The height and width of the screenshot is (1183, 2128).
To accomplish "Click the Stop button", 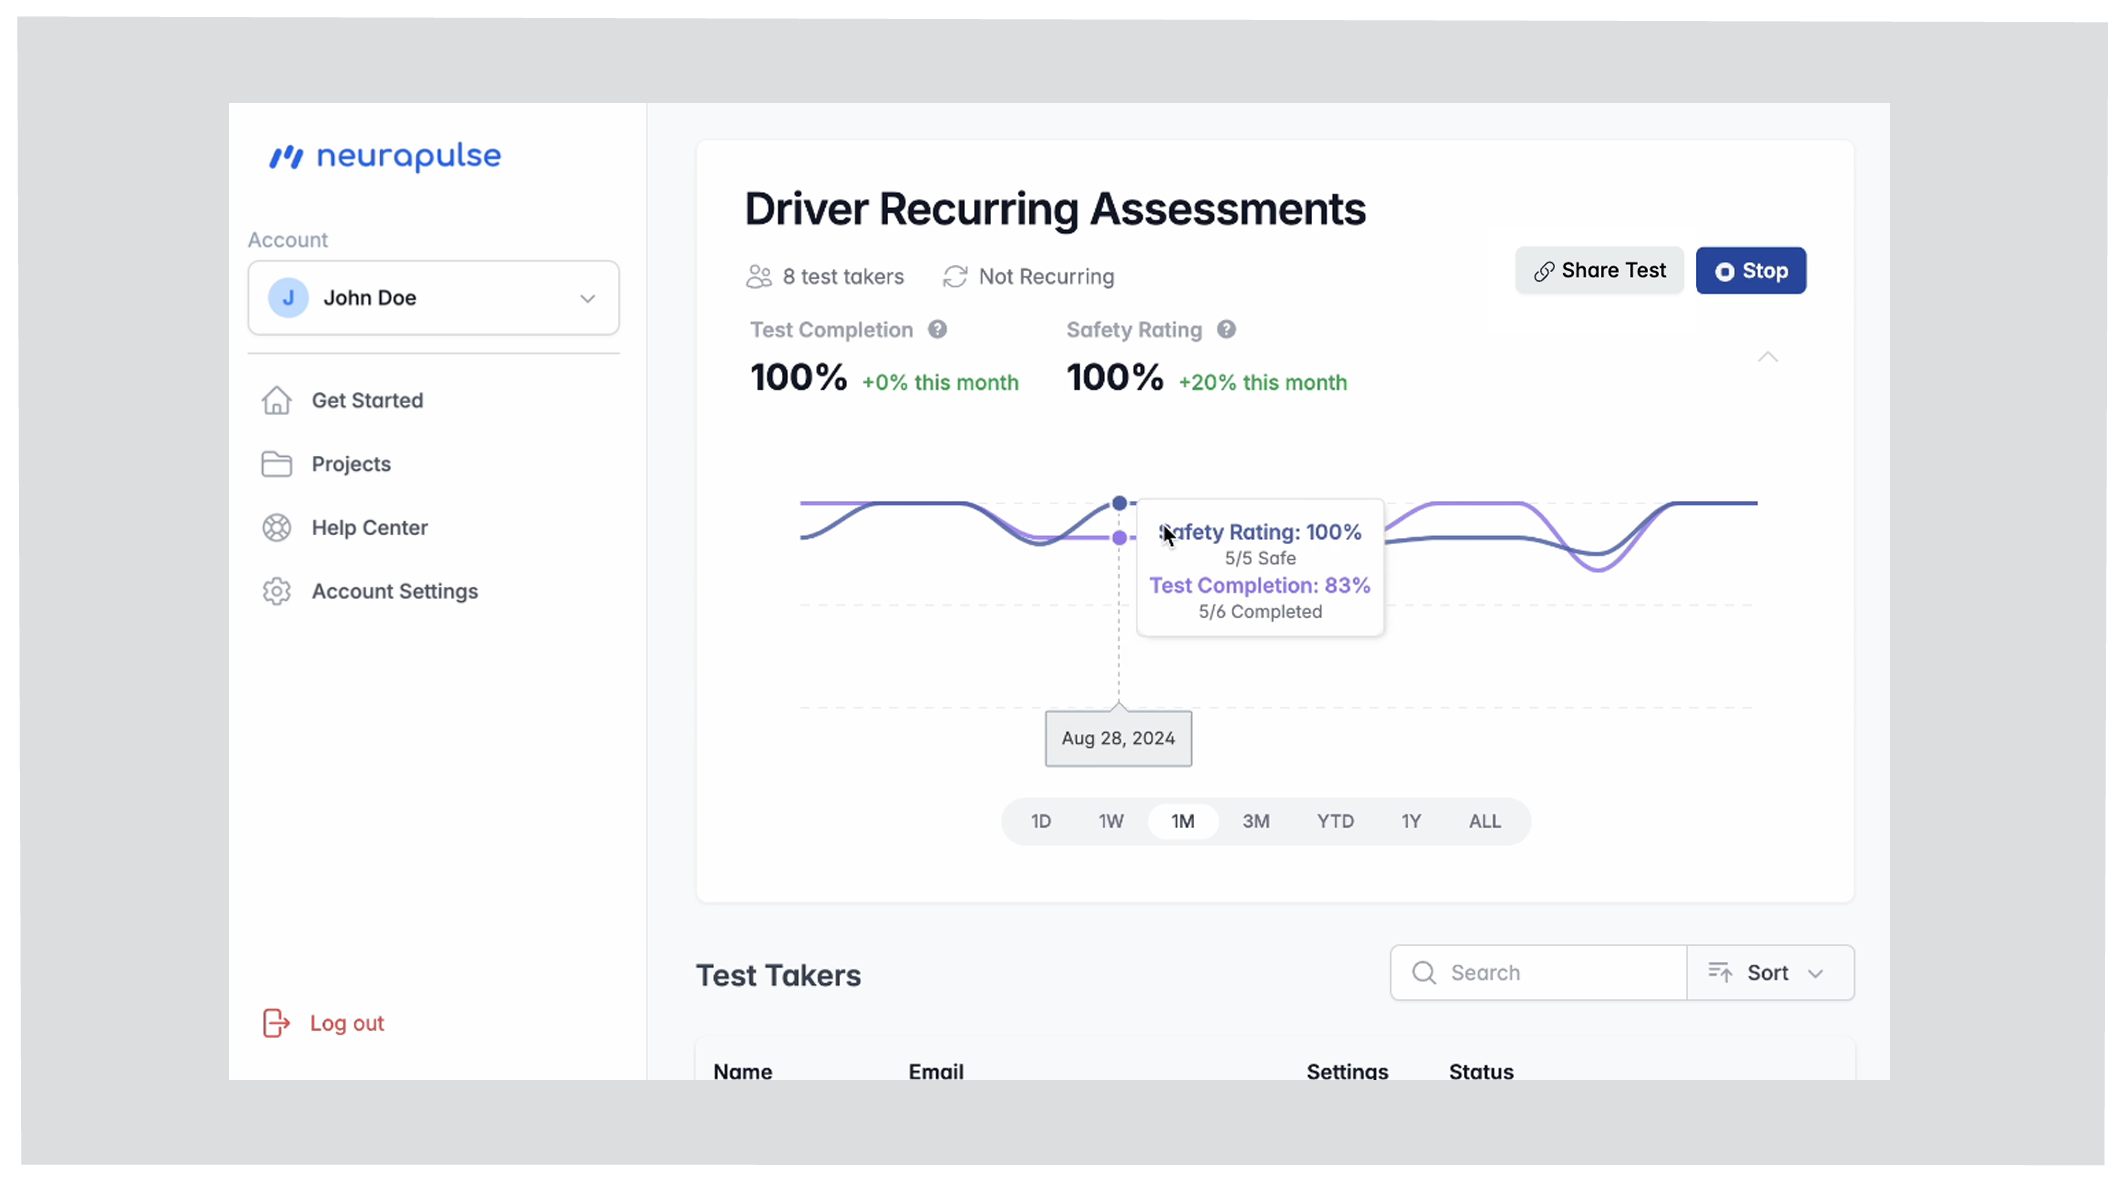I will tap(1751, 271).
